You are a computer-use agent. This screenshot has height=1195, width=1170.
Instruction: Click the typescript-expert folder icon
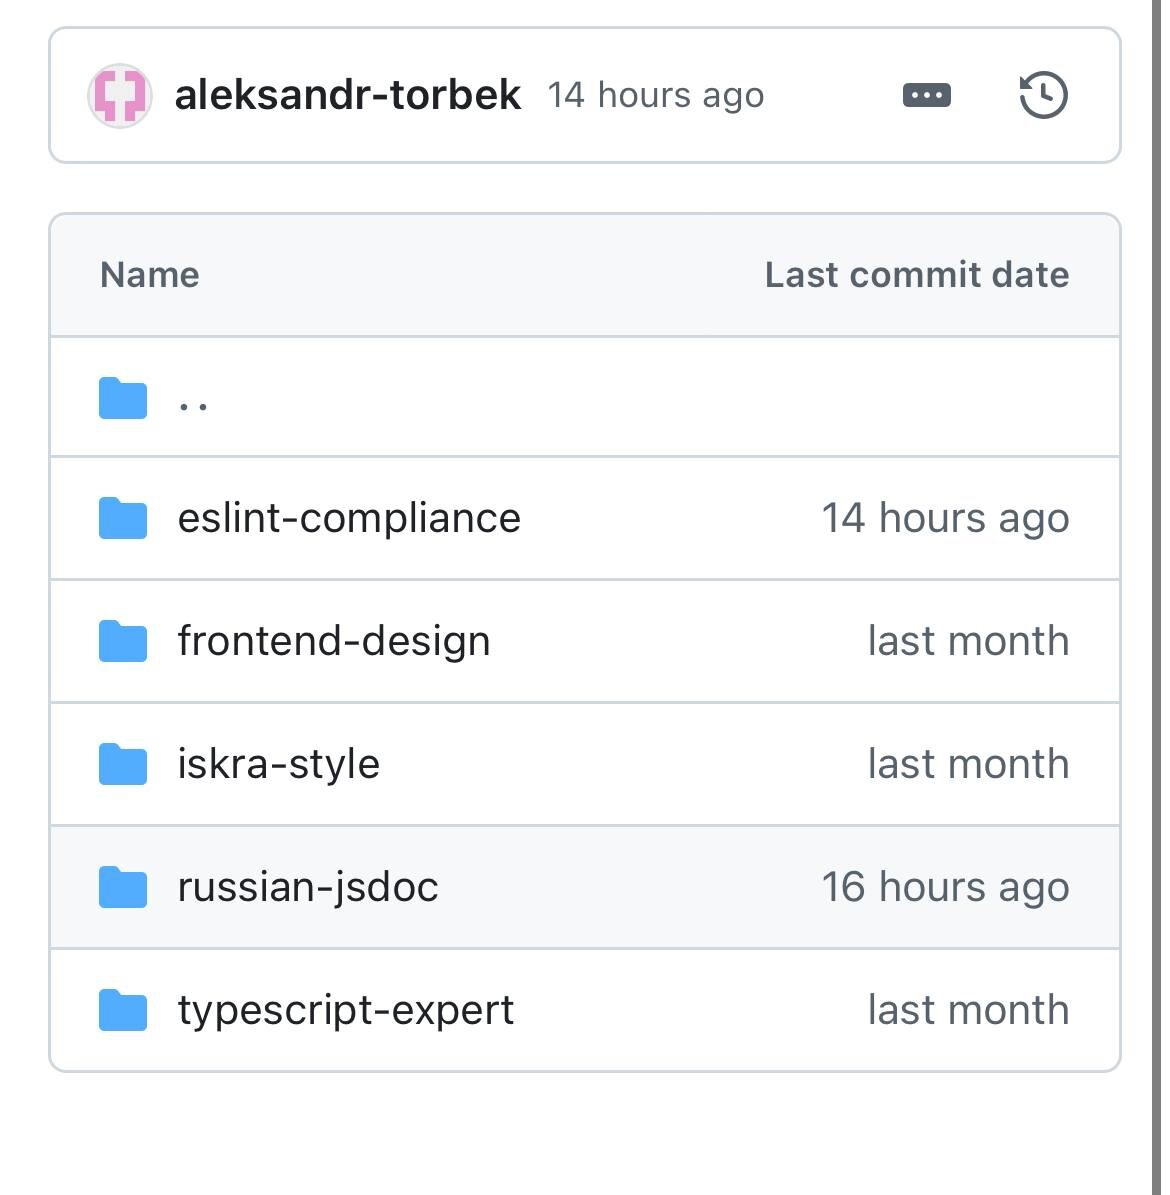[x=123, y=1010]
